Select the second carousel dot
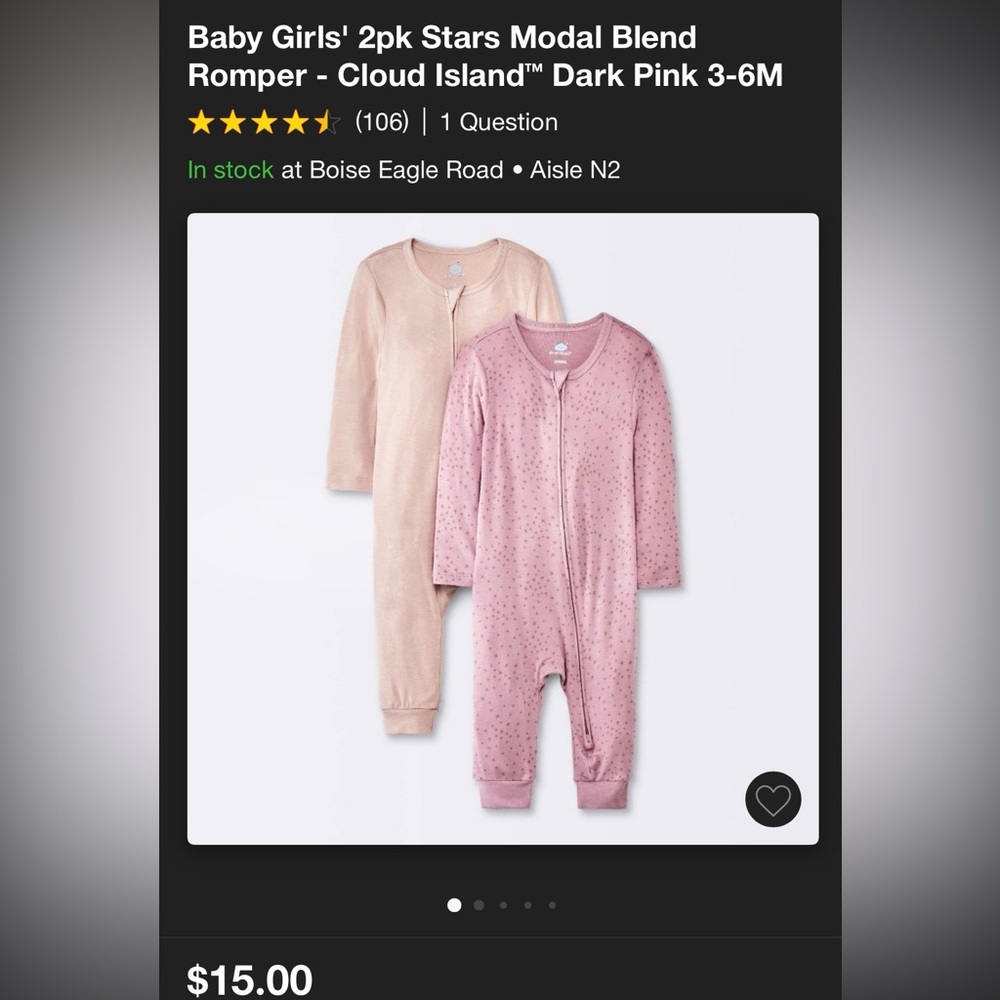Image resolution: width=1000 pixels, height=1000 pixels. point(478,904)
